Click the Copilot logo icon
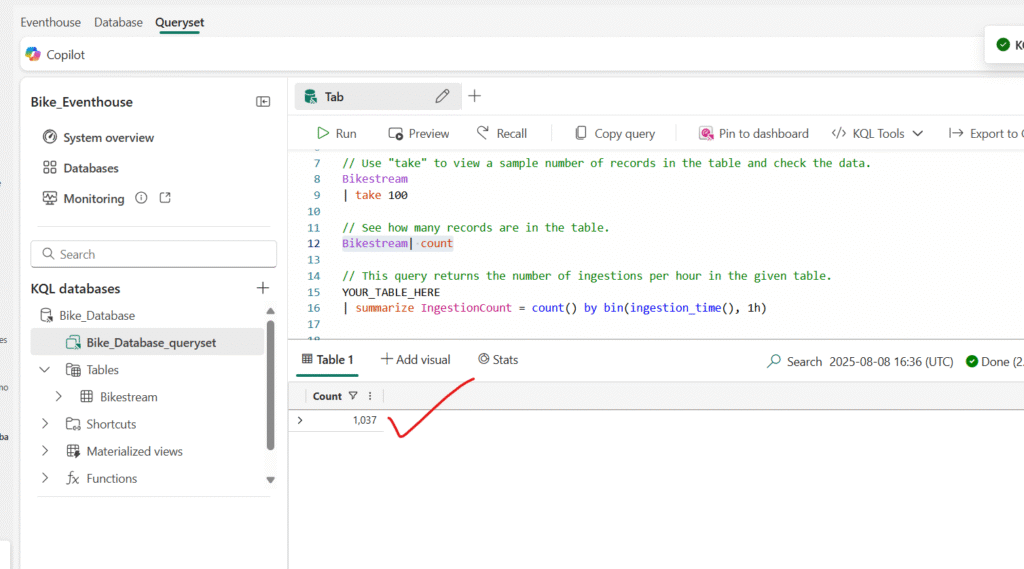 [x=33, y=54]
